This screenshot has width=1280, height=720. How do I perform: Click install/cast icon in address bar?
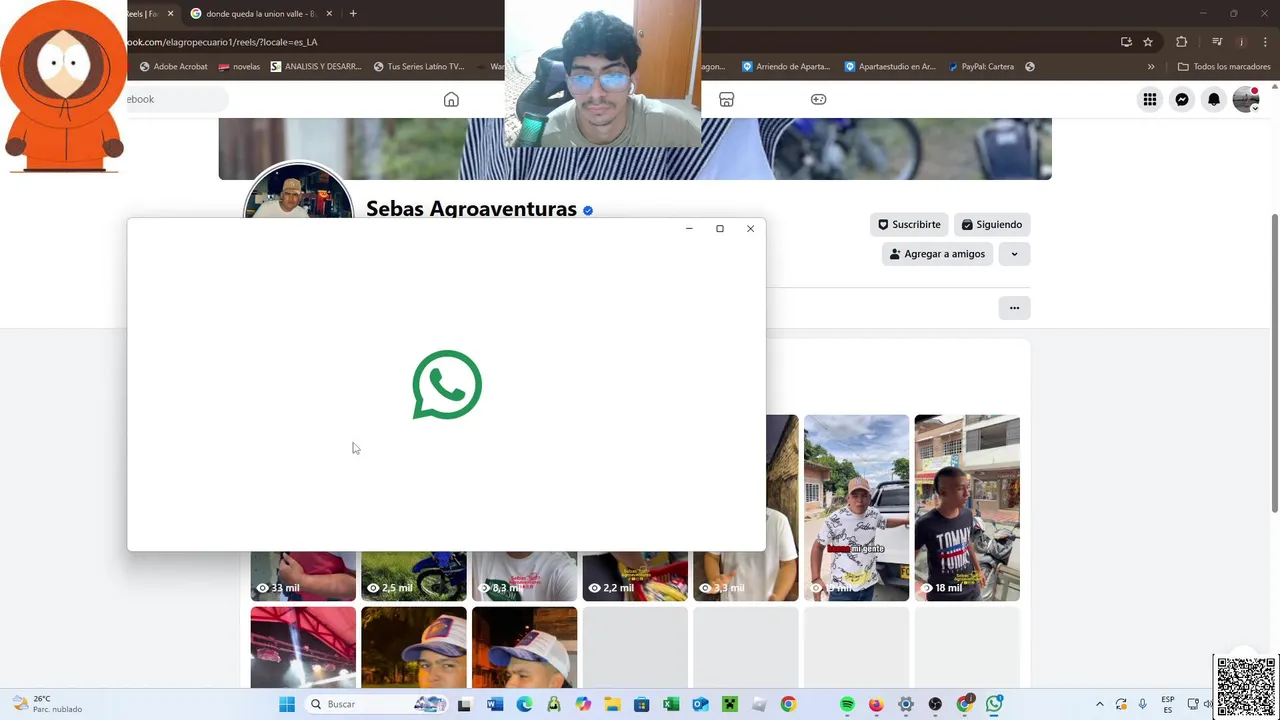coord(1126,42)
